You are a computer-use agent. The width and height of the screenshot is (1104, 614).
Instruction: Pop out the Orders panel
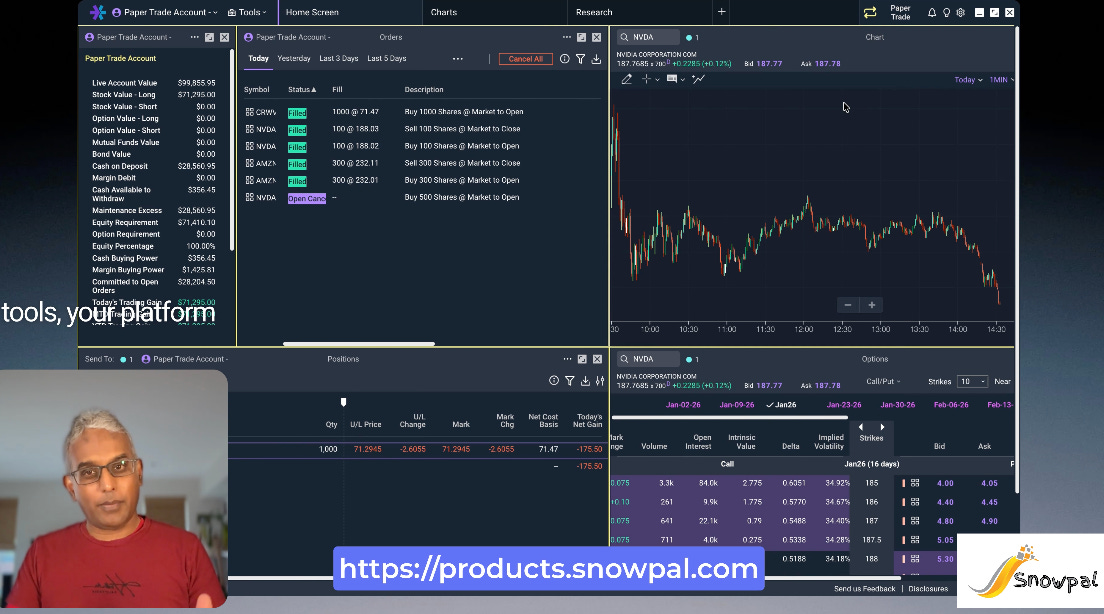pos(582,37)
